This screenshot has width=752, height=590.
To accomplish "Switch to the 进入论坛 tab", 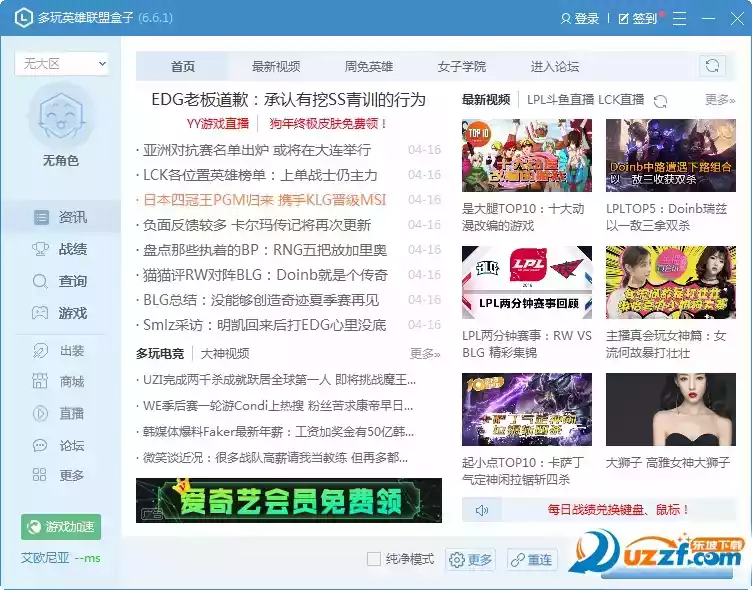I will [x=555, y=66].
